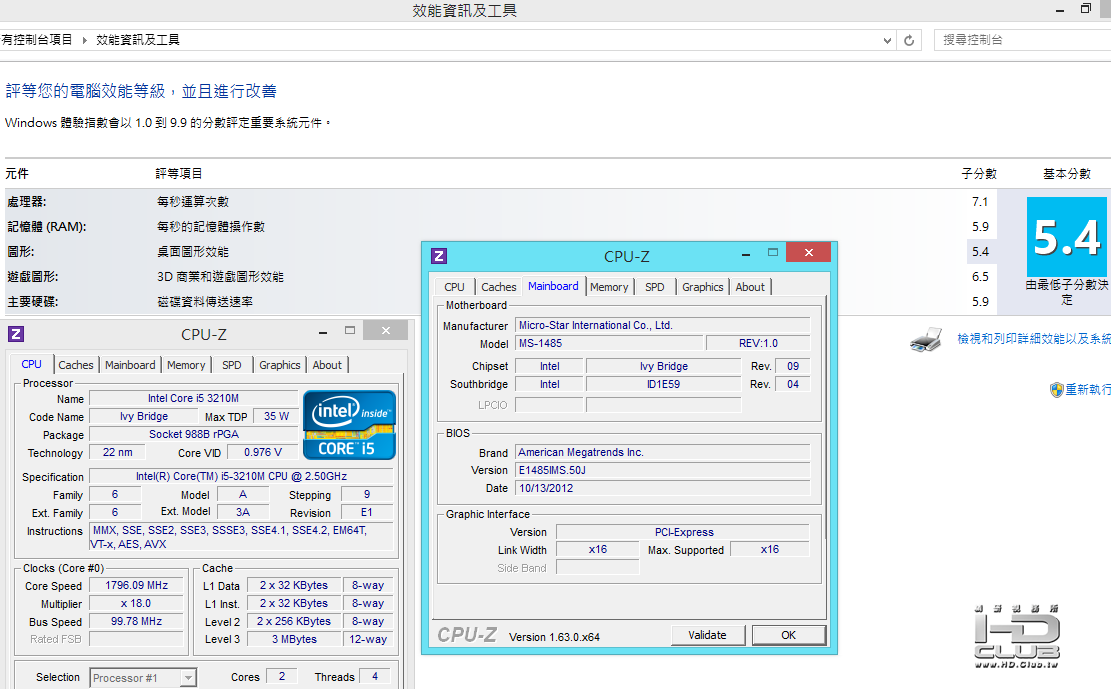Click OK in CPU-Z Mainboard window
This screenshot has height=689, width=1111.
789,635
